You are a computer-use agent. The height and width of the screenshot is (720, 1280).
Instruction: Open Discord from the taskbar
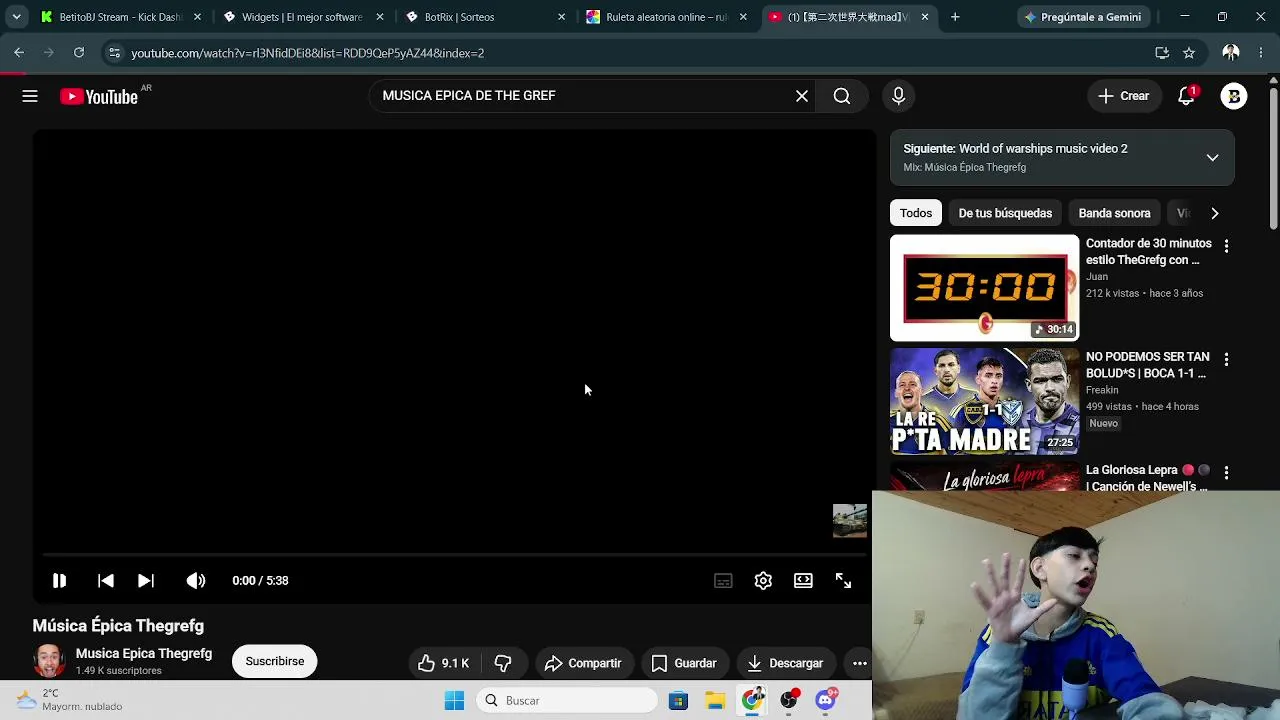pyautogui.click(x=826, y=701)
